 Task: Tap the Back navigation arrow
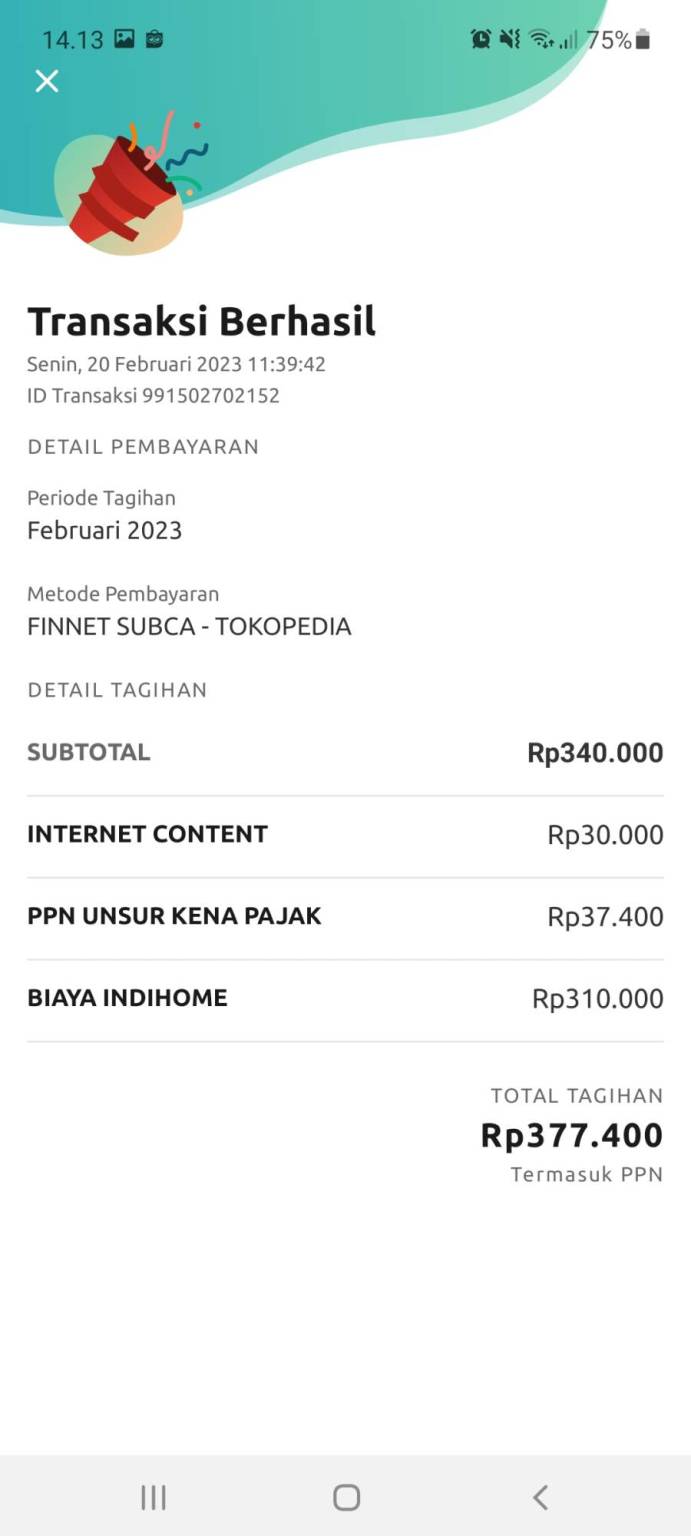pos(539,1497)
